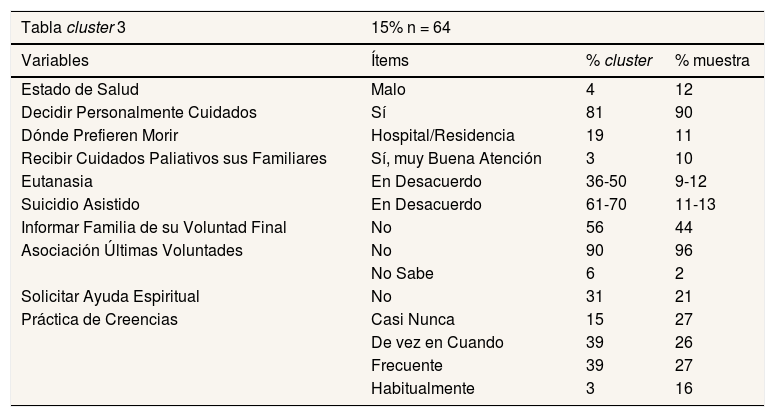Click the 'Eutanasia' variable cell
This screenshot has width=775, height=417.
pos(57,181)
